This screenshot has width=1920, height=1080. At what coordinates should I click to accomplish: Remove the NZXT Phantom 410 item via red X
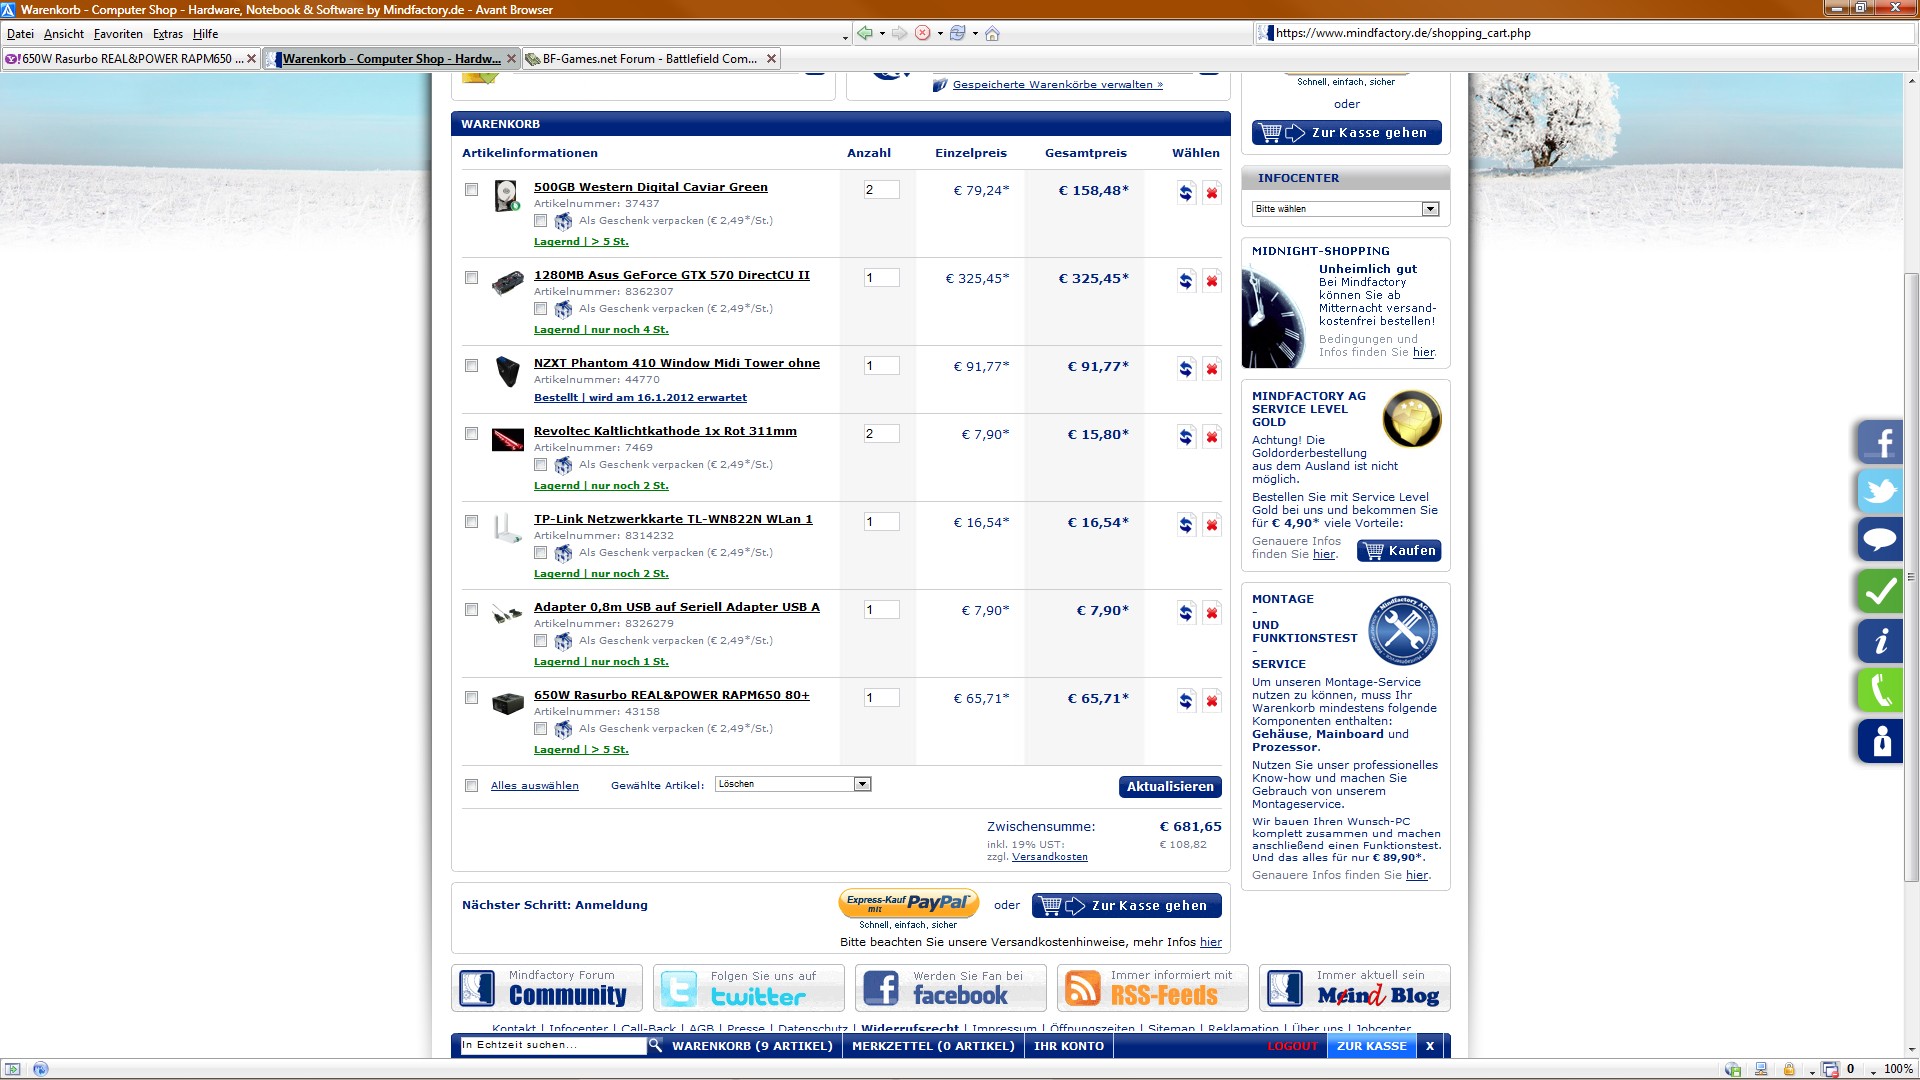point(1211,369)
